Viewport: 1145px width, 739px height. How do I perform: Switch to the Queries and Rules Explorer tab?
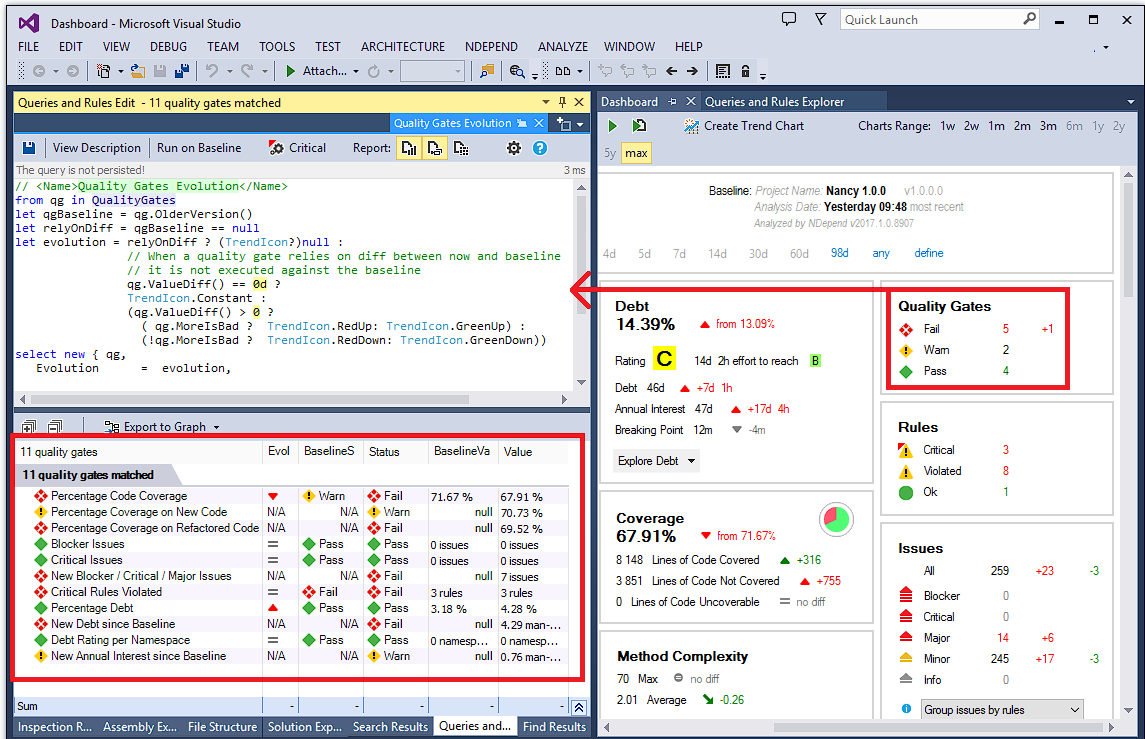pos(774,102)
